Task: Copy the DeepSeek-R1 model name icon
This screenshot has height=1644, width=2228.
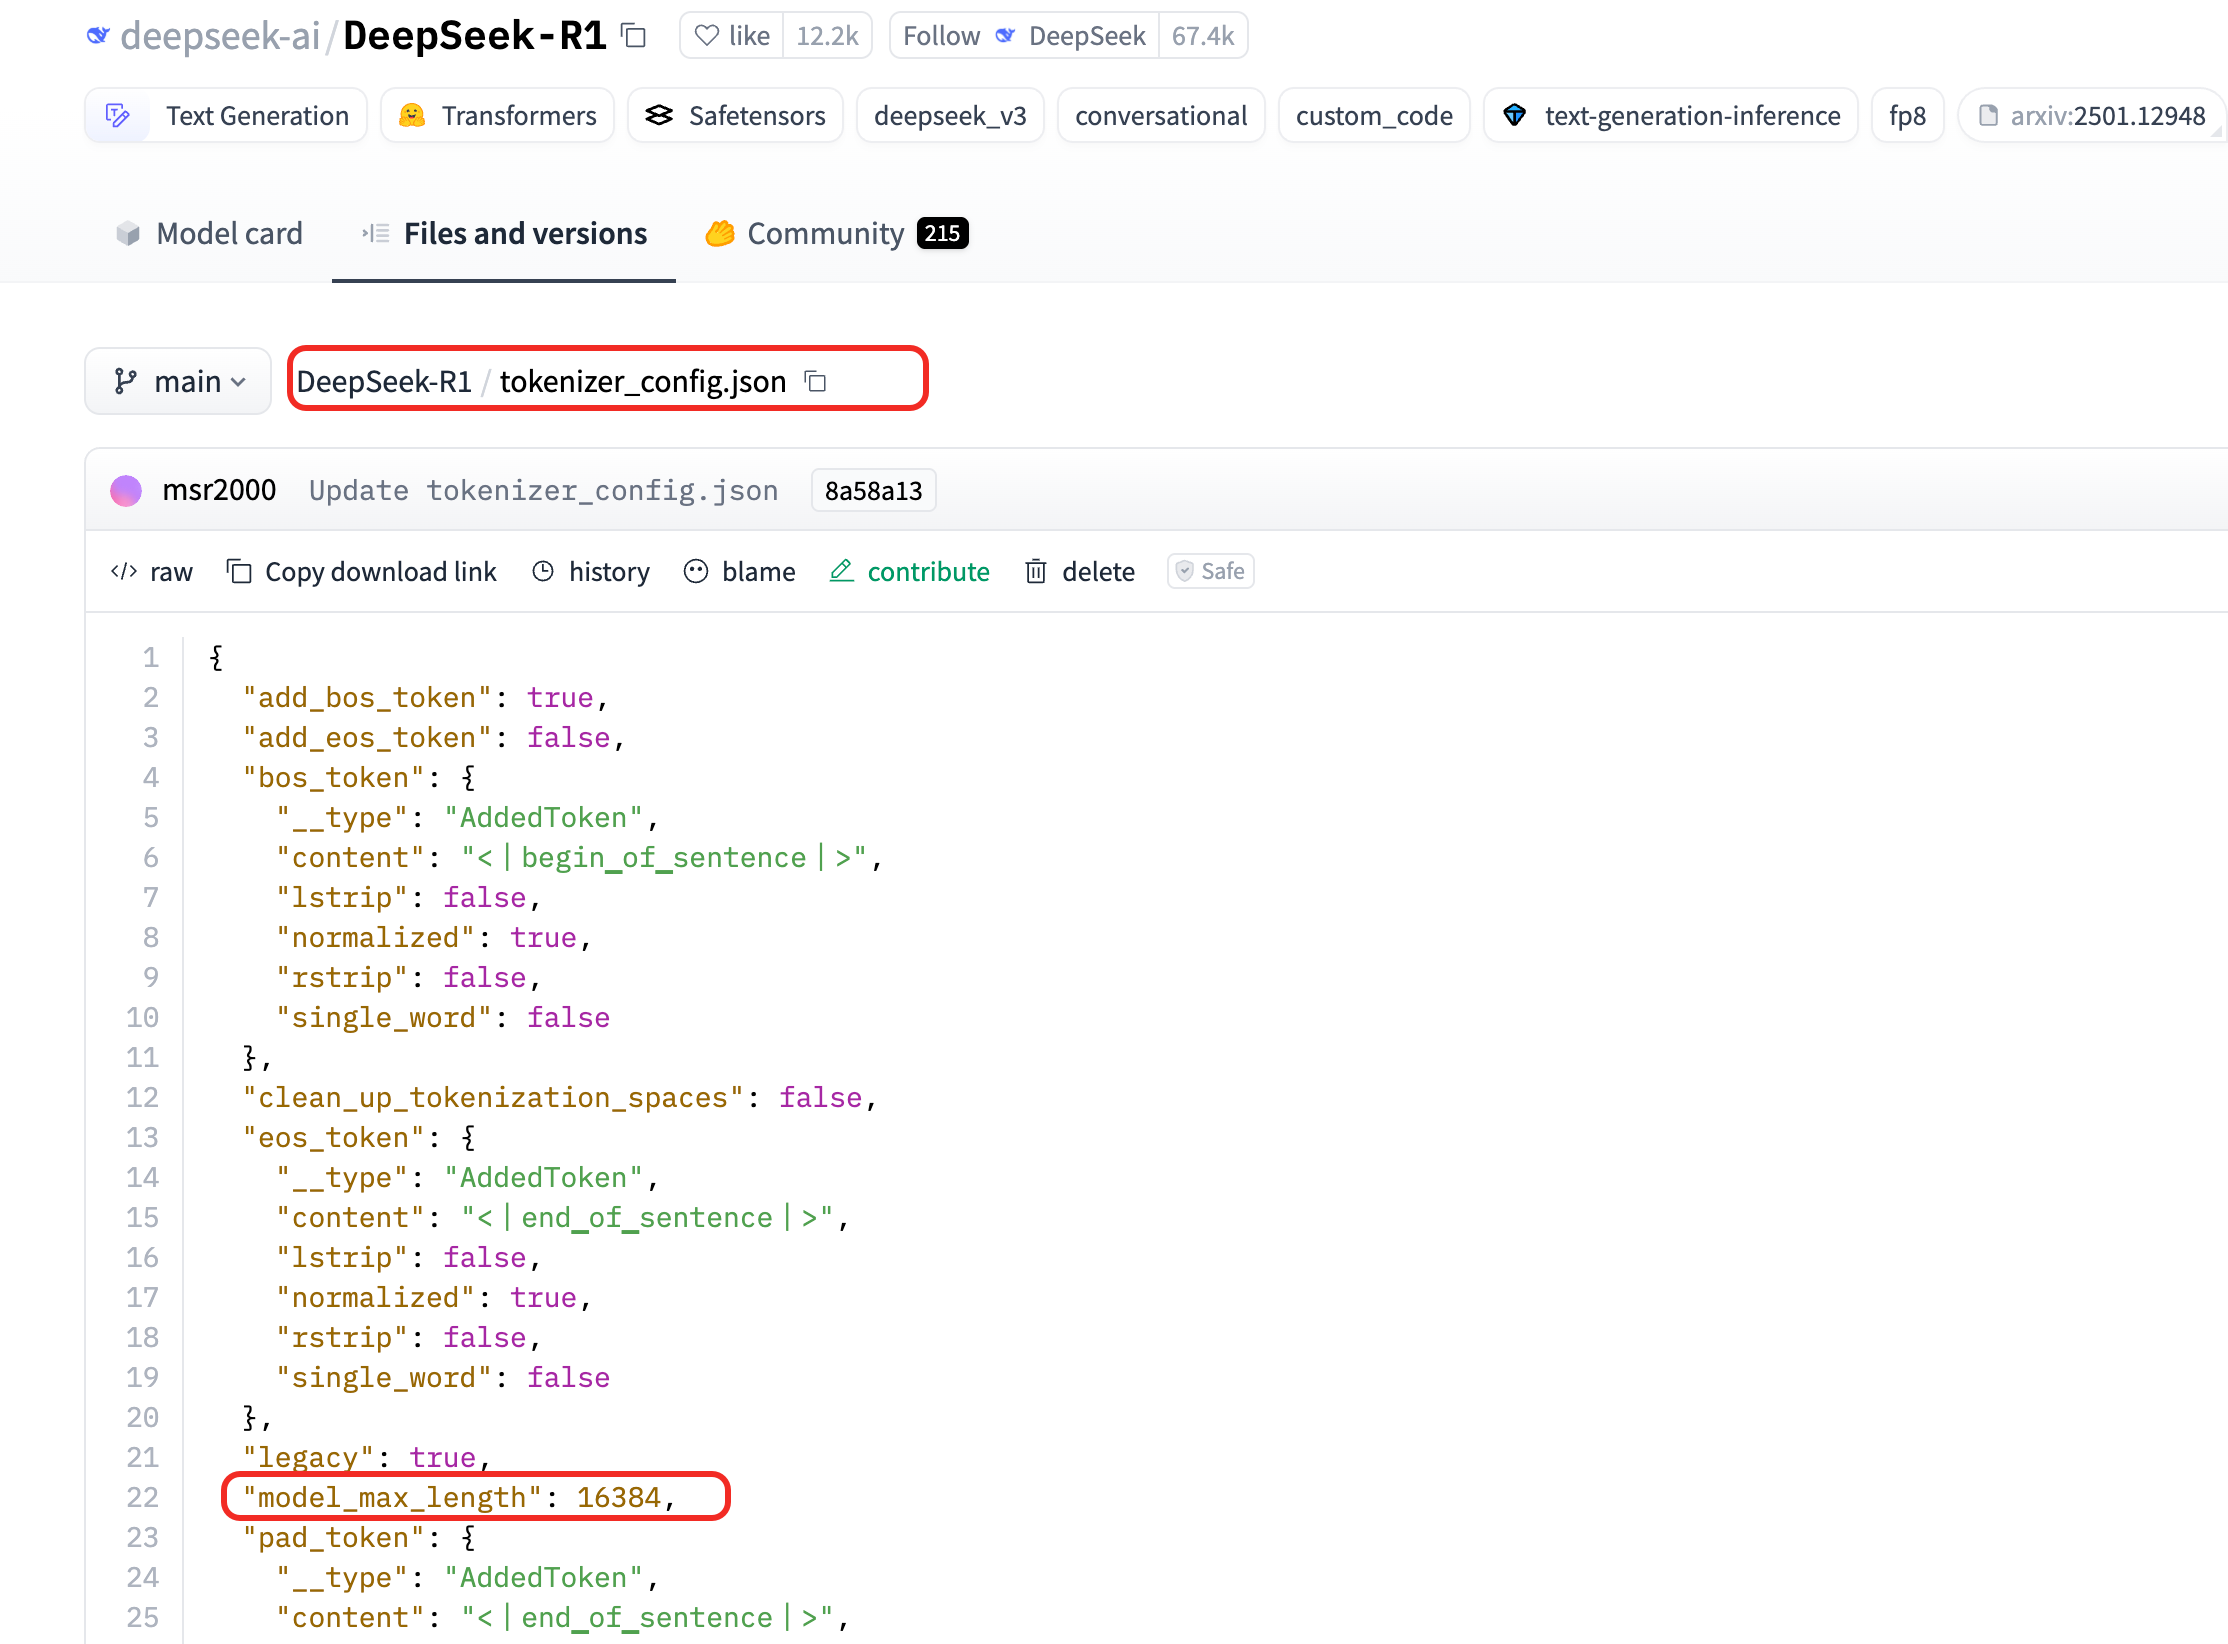Action: [x=634, y=36]
